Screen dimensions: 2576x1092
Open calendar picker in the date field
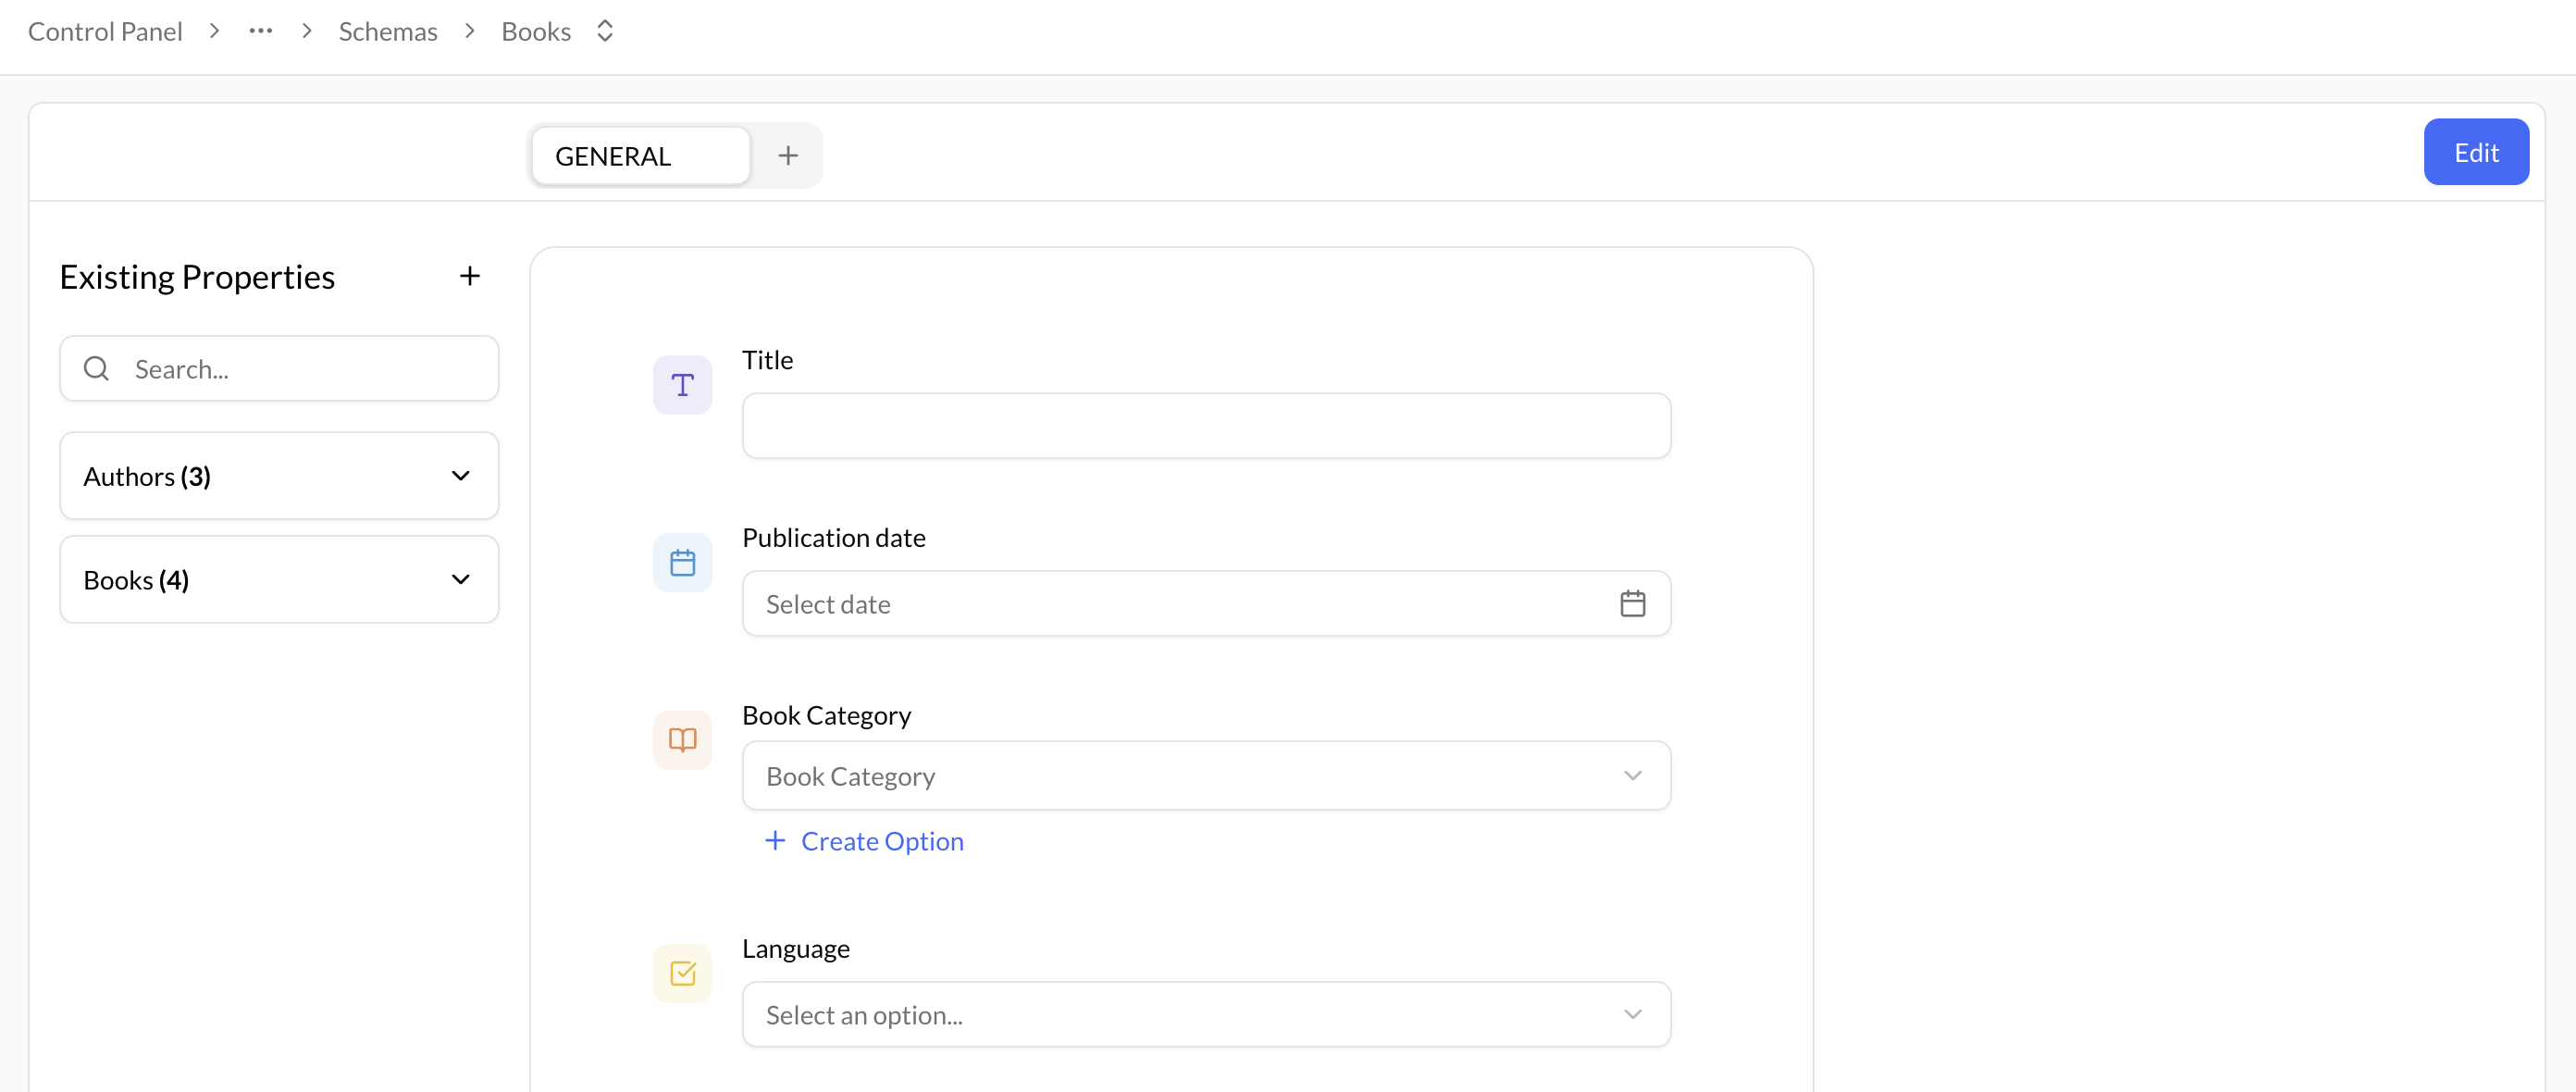pos(1632,604)
